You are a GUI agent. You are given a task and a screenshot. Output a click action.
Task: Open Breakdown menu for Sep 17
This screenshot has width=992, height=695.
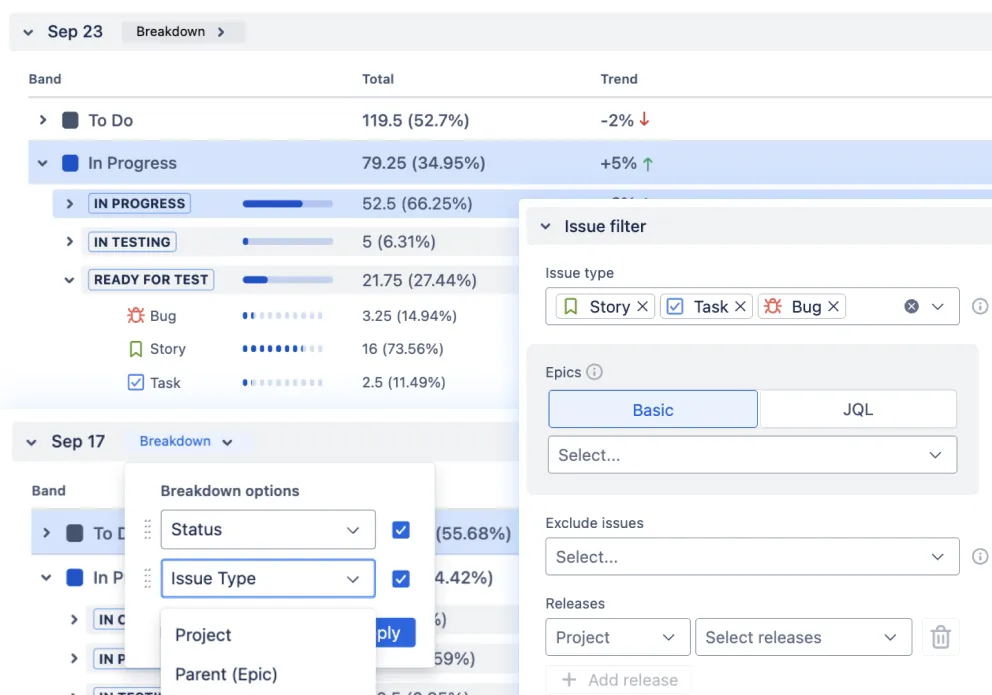coord(187,441)
